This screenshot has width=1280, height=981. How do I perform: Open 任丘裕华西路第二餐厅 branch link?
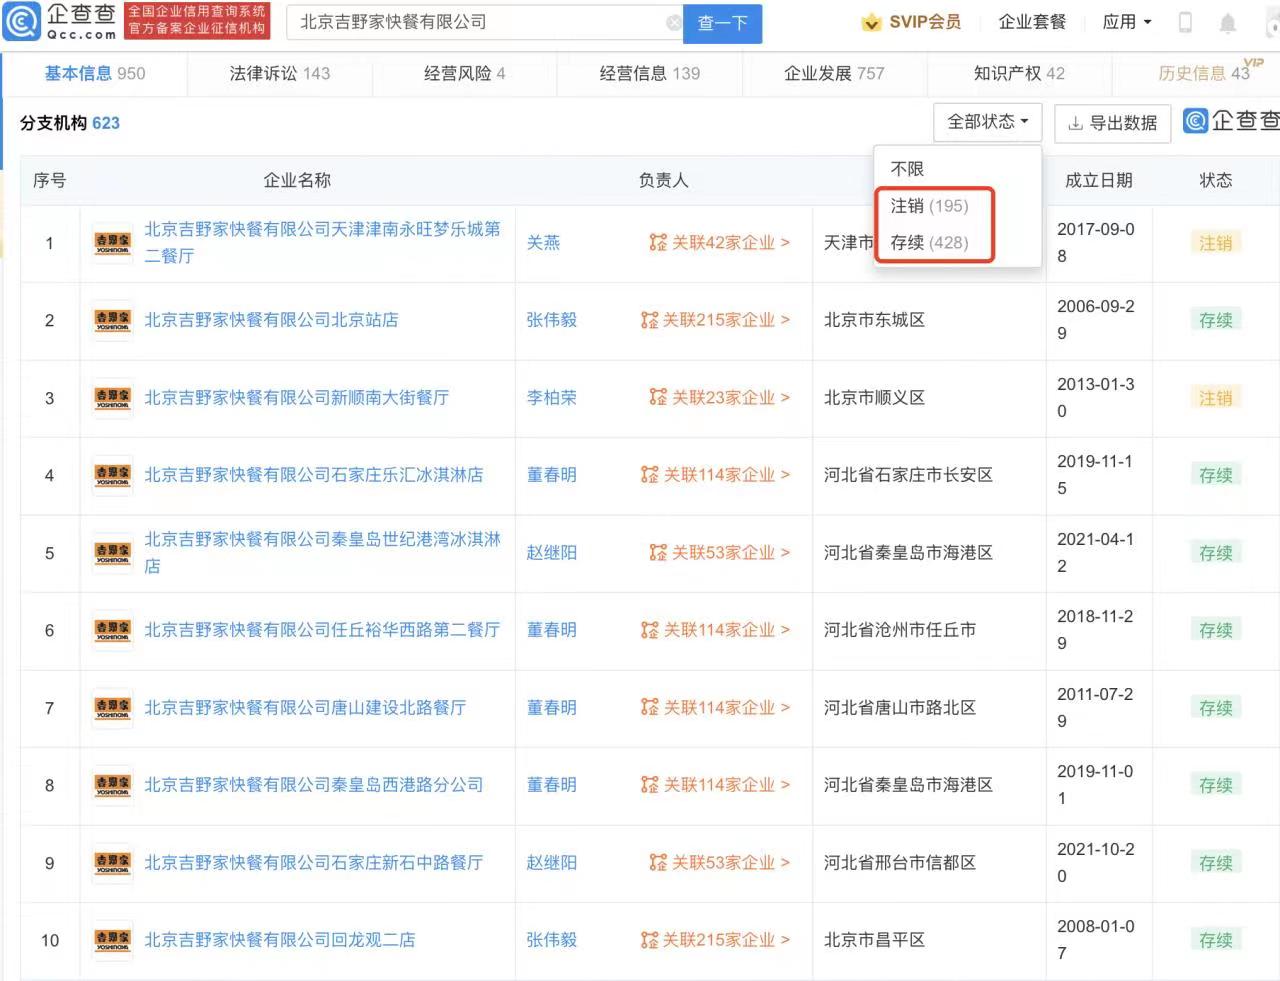322,630
